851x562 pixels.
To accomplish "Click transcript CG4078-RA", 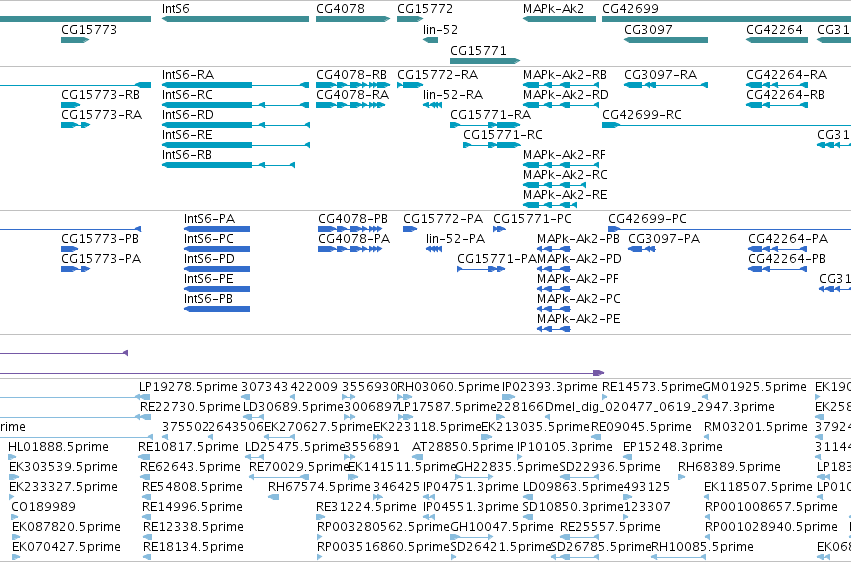I will coord(351,105).
